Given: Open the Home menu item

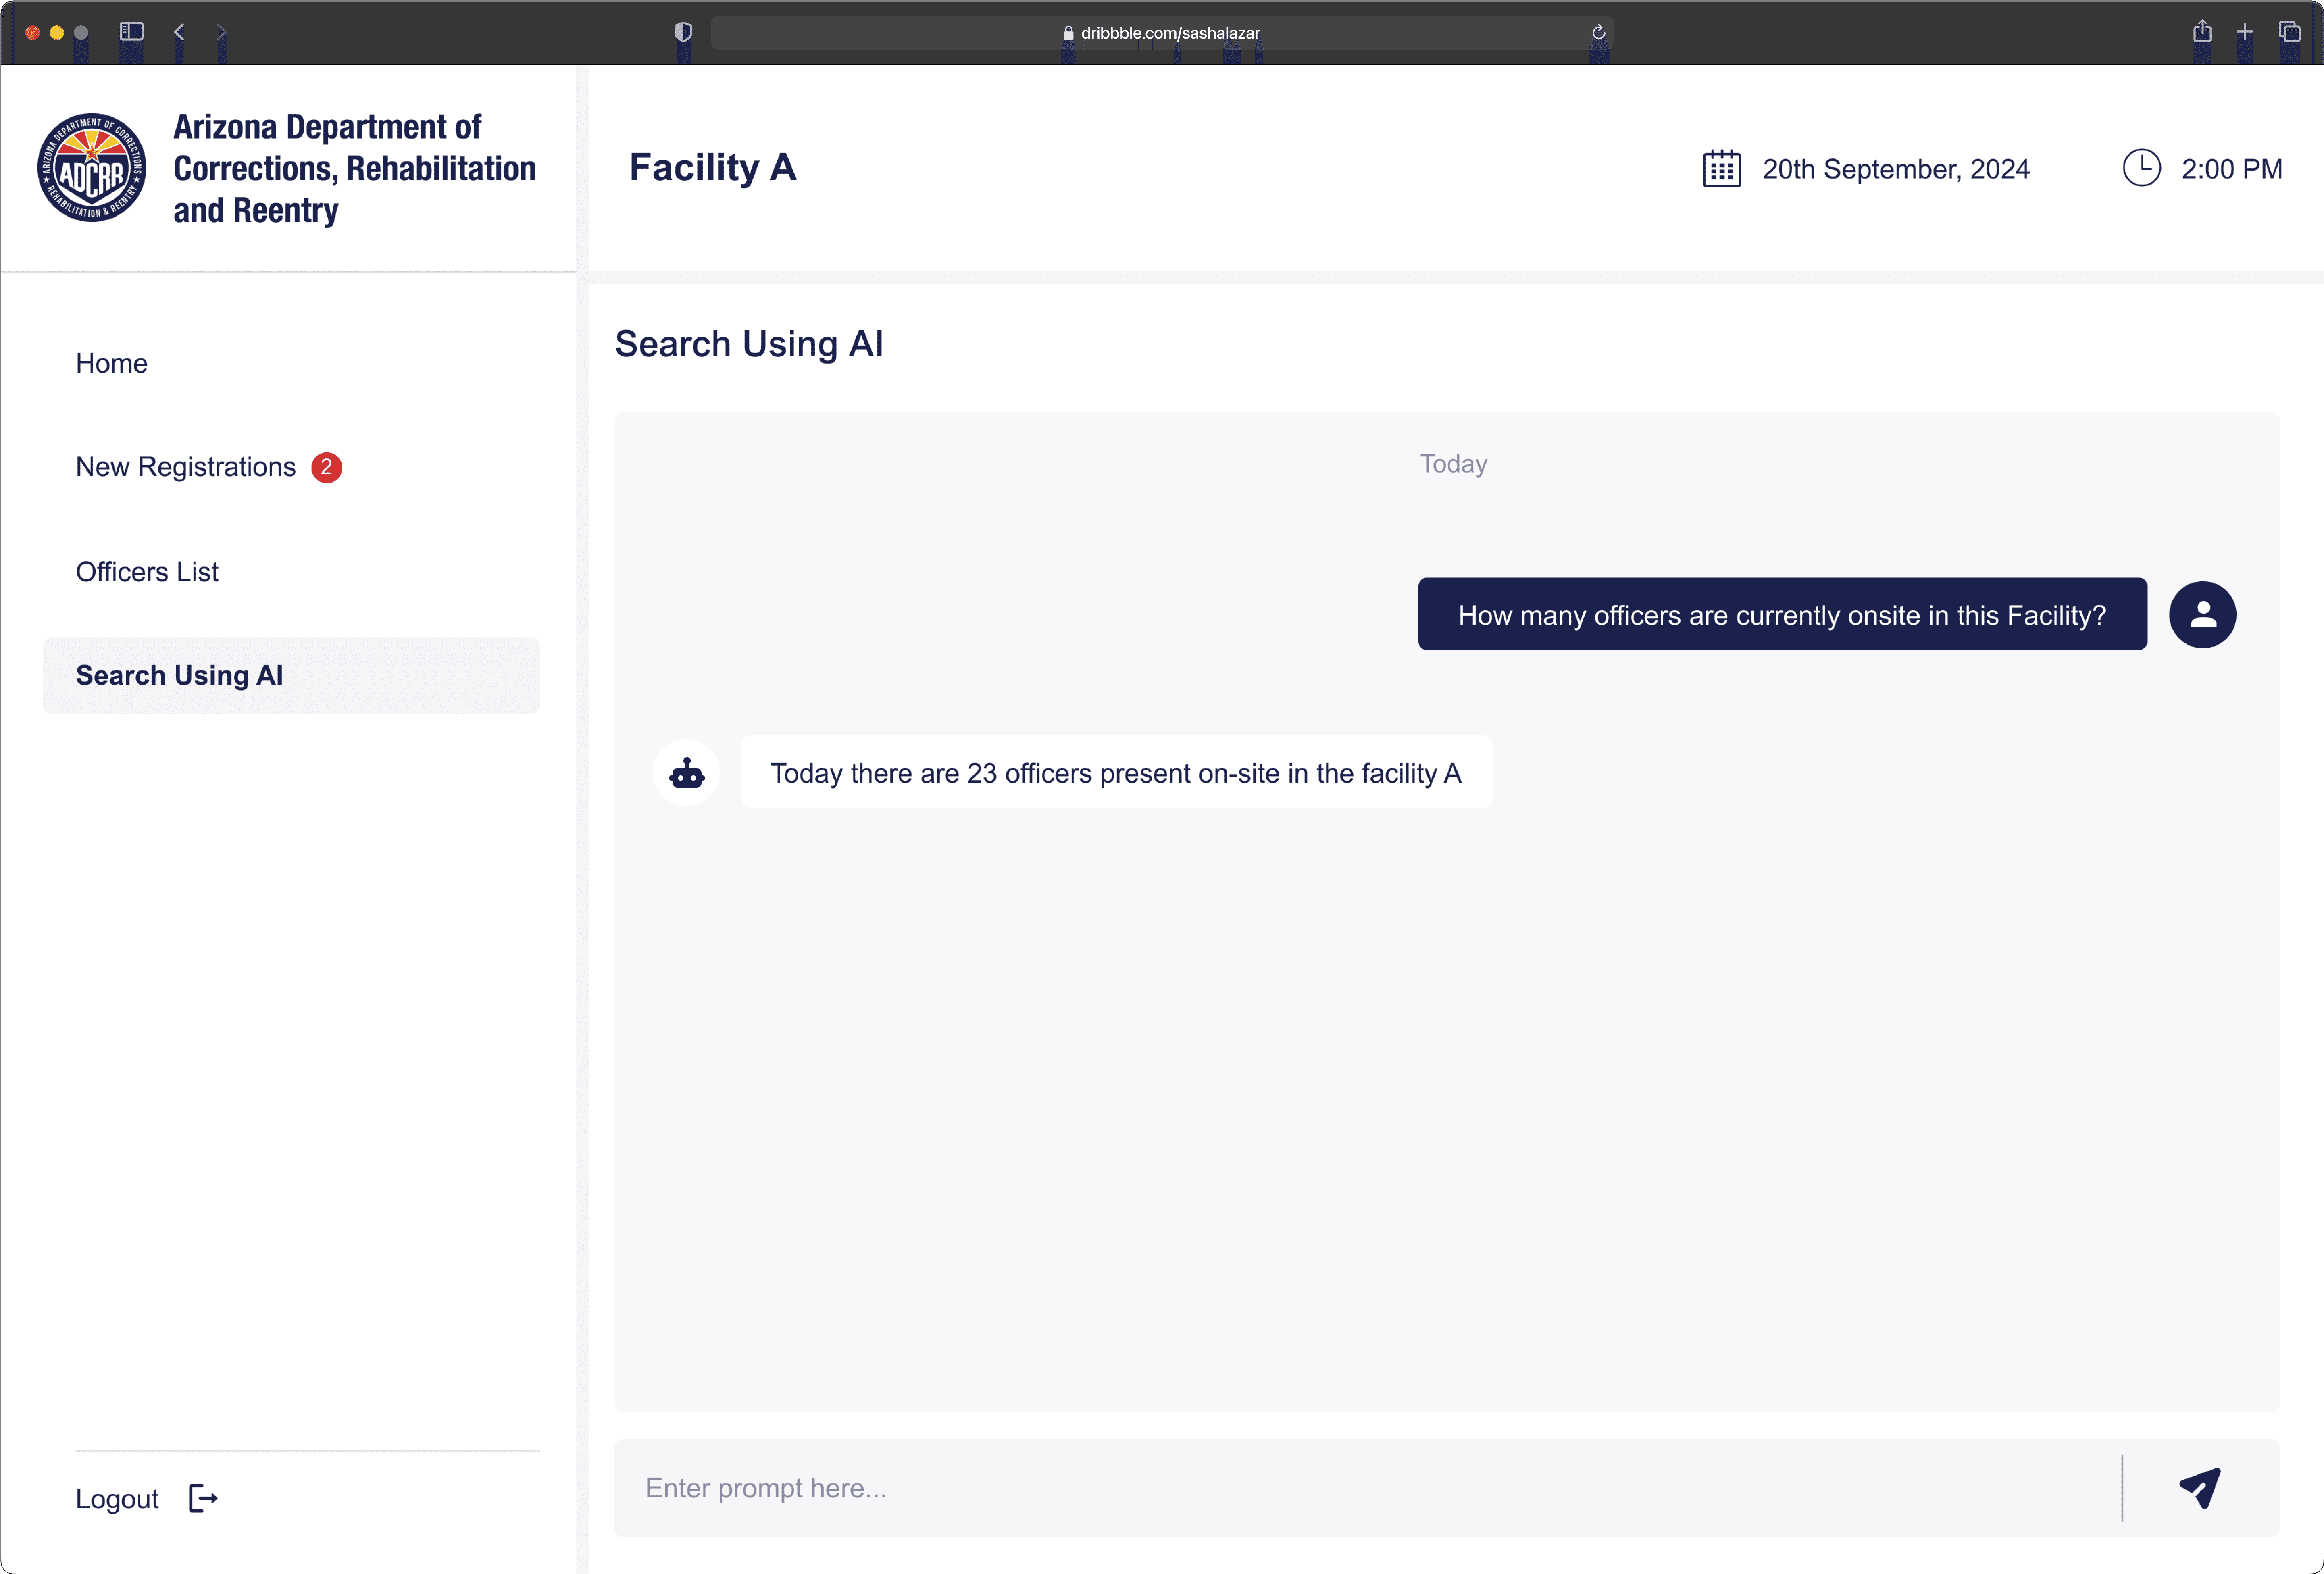Looking at the screenshot, I should 112,363.
